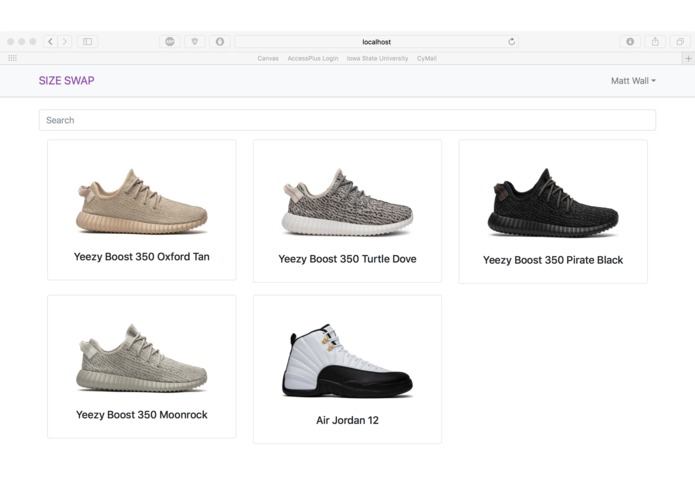This screenshot has height=494, width=695.
Task: Click the Yeezy Boost 350 Moonrock title
Action: (141, 415)
